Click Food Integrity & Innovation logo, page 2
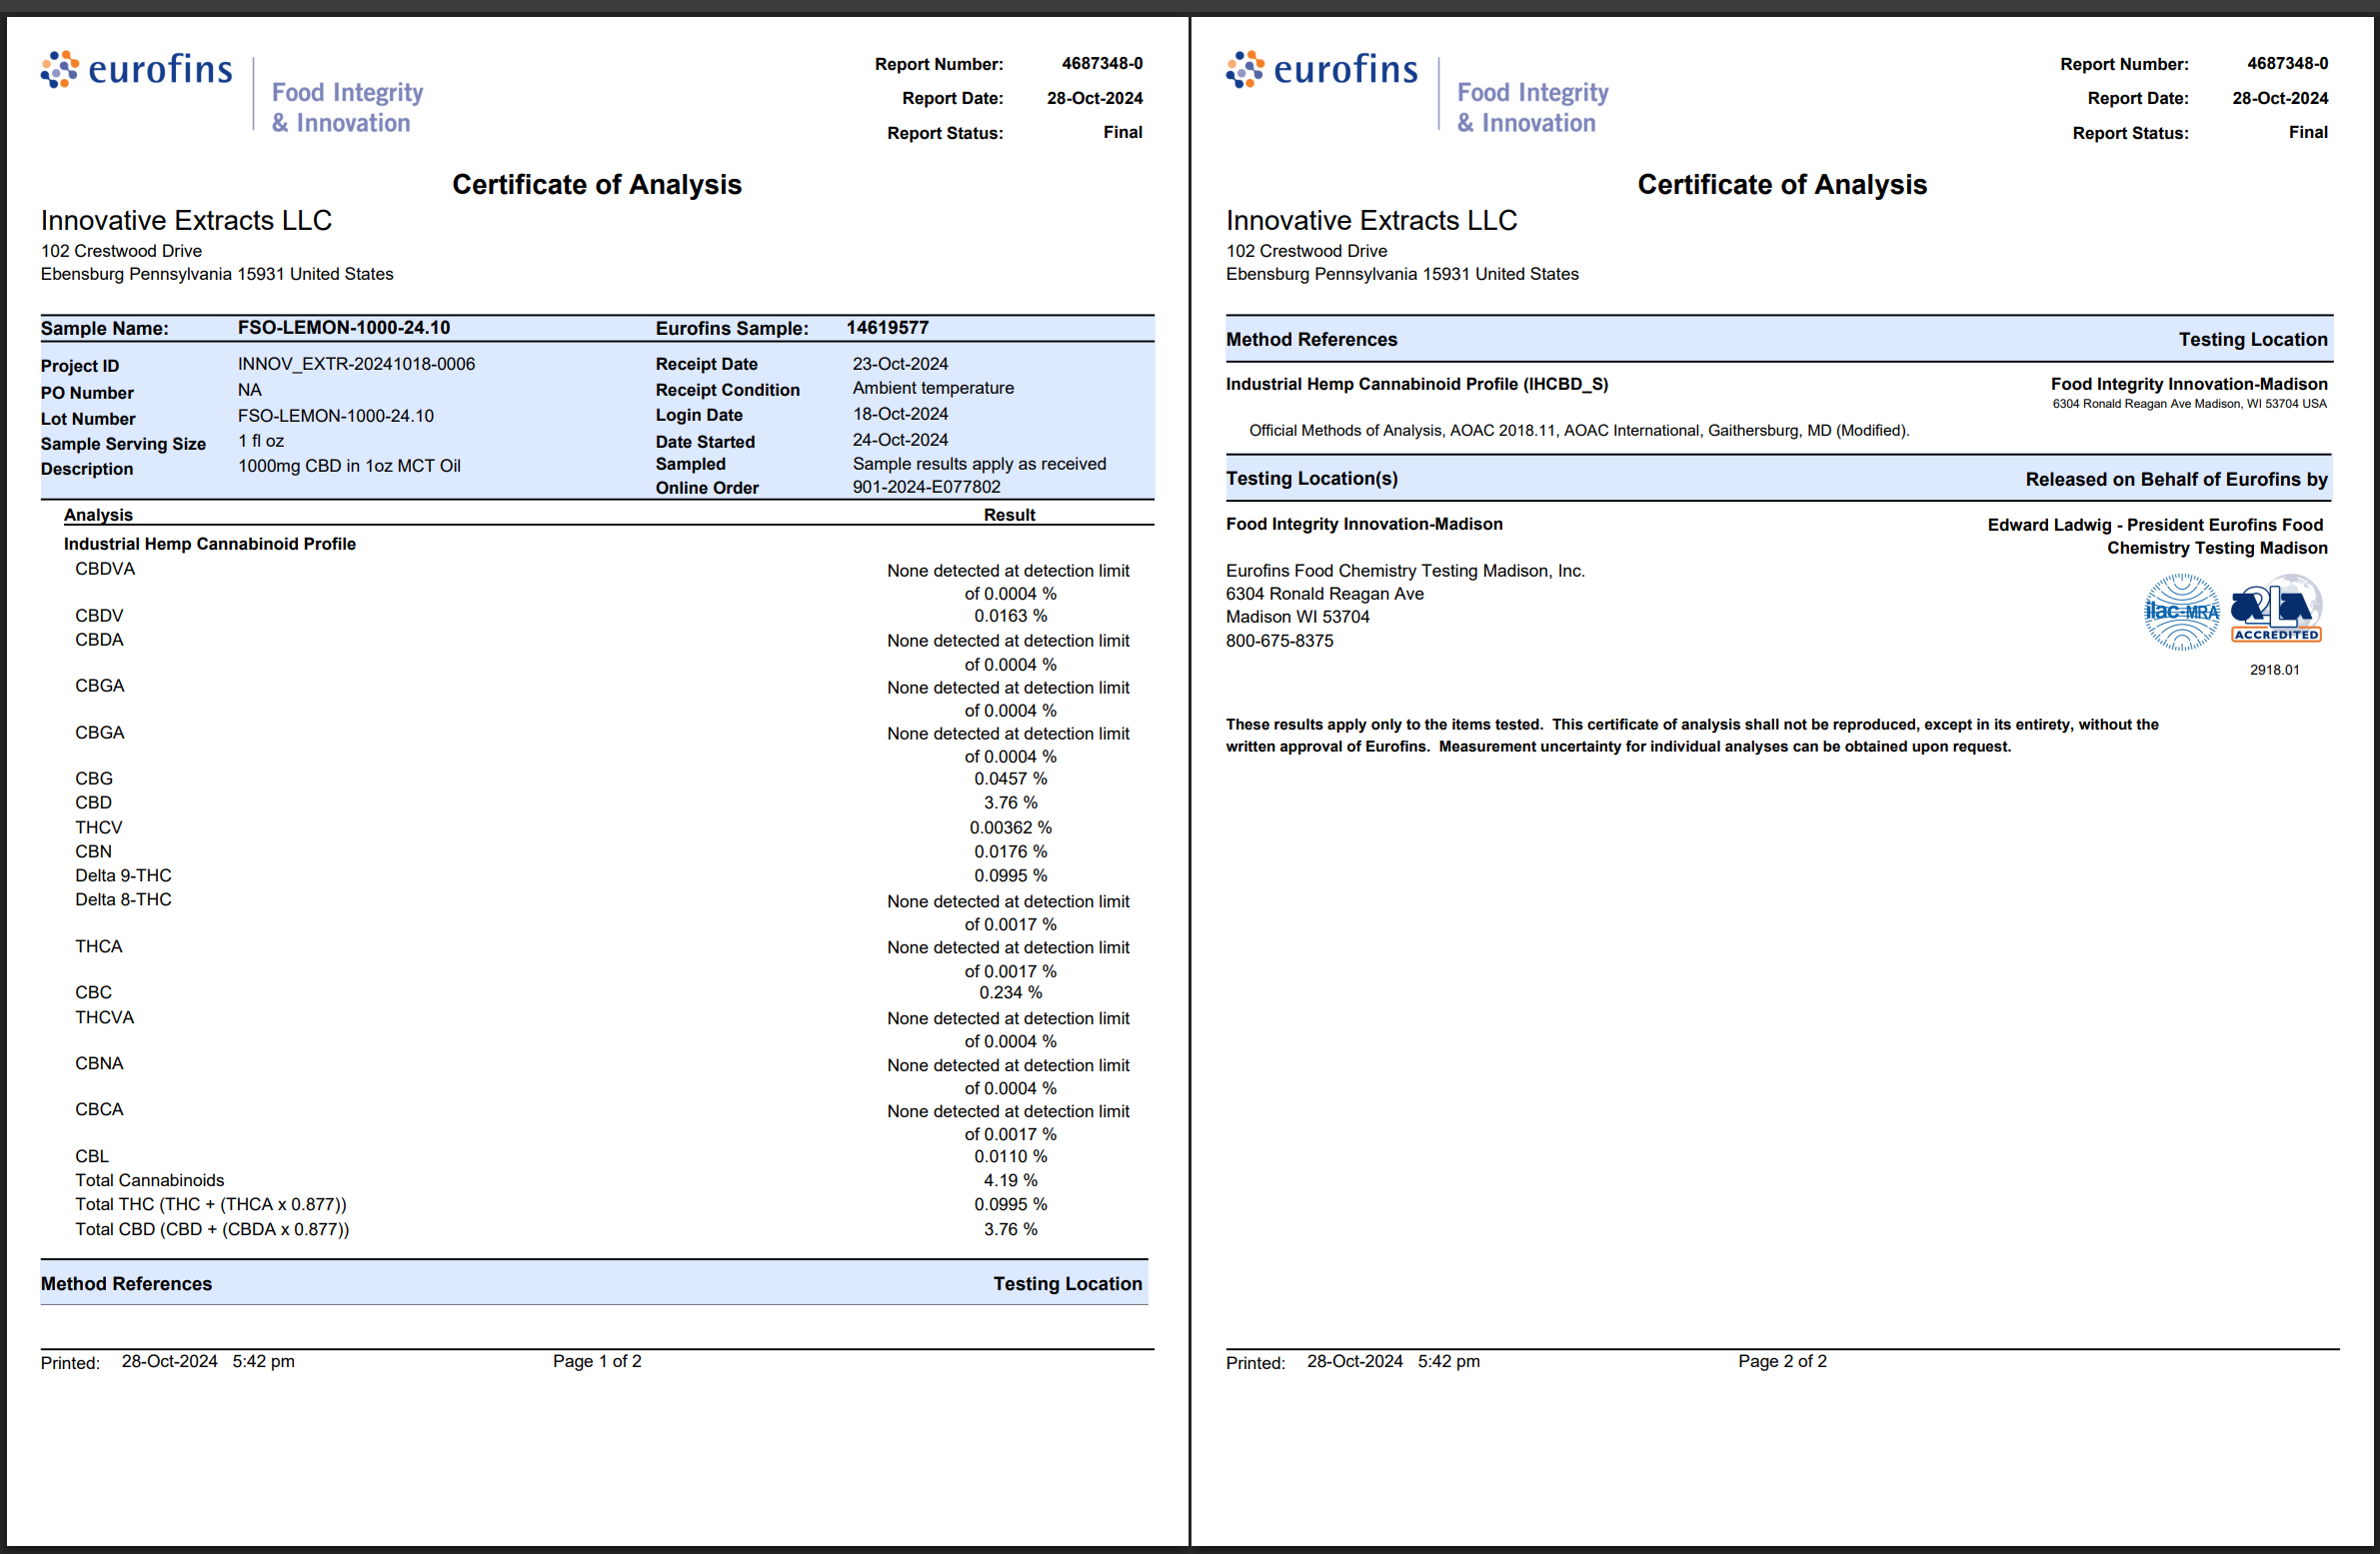This screenshot has height=1554, width=2380. (1532, 107)
